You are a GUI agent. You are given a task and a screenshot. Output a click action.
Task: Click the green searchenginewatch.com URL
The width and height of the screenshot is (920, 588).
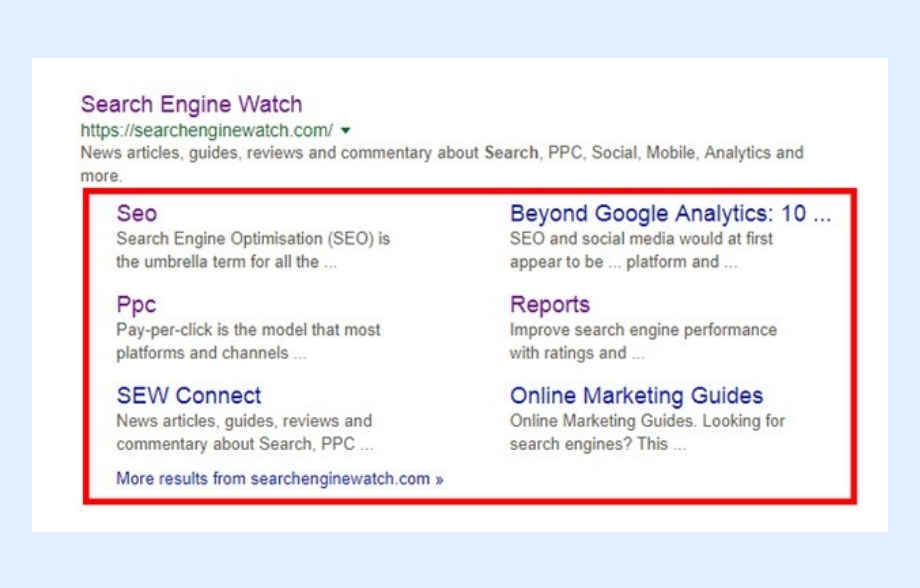coord(207,130)
